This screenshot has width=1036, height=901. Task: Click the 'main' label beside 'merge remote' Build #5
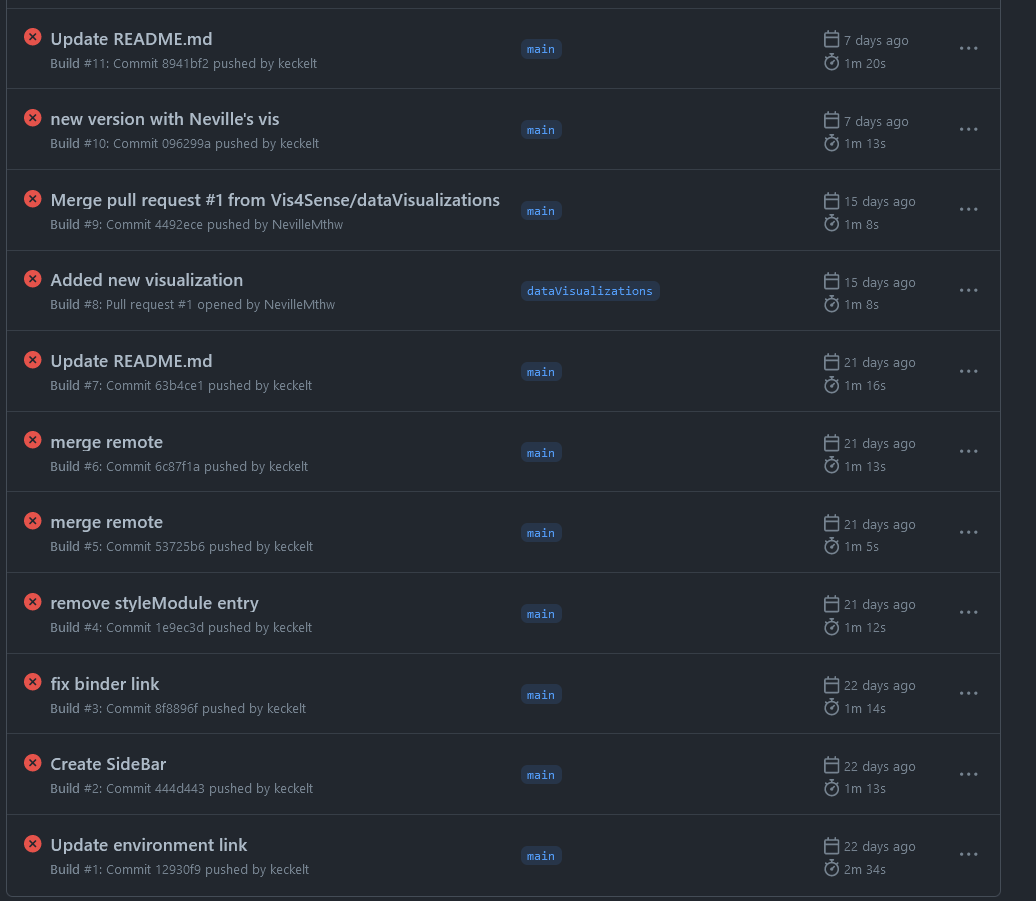pos(541,532)
